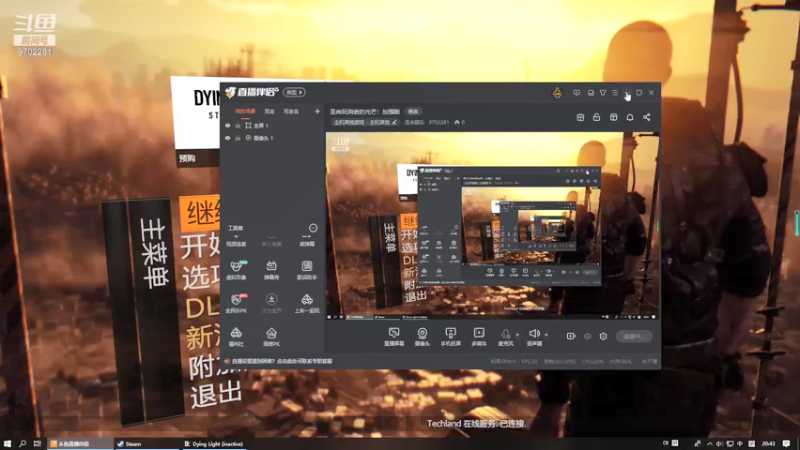Toggle visibility eye of the 摄像头 1 source
Screen dimensions: 800x450
point(228,138)
